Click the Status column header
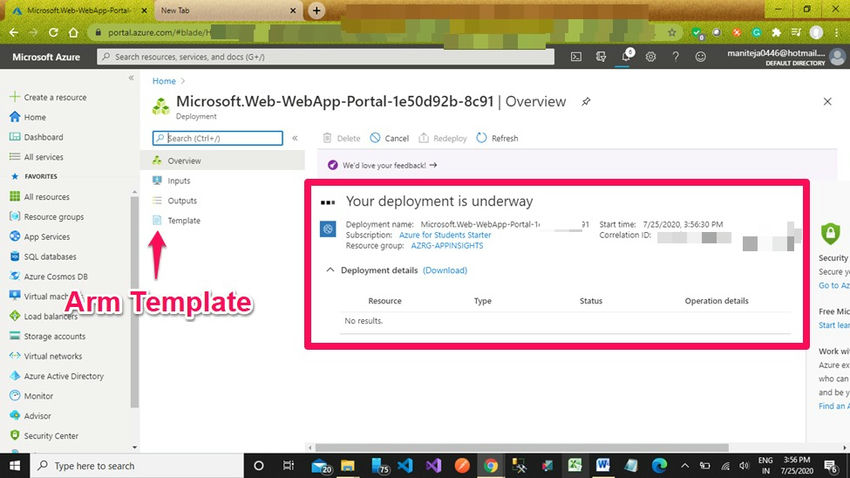This screenshot has width=850, height=478. (x=591, y=301)
